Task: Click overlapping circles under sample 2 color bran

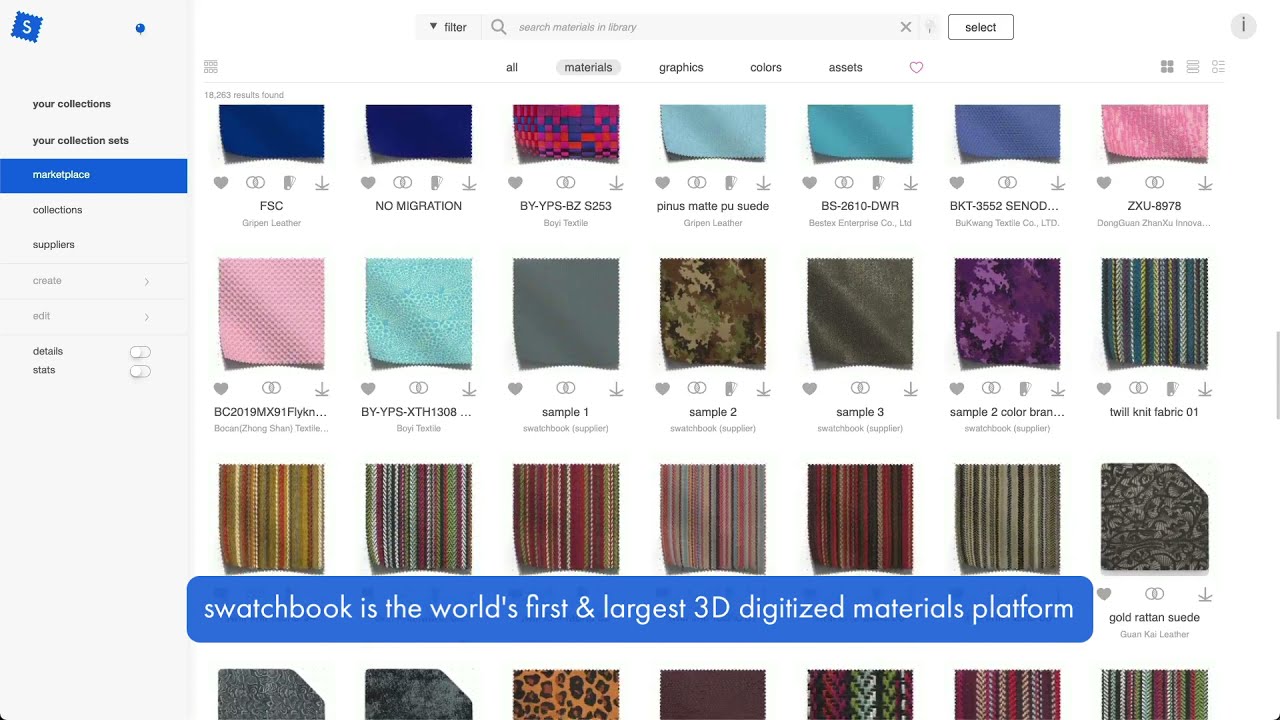Action: point(991,388)
